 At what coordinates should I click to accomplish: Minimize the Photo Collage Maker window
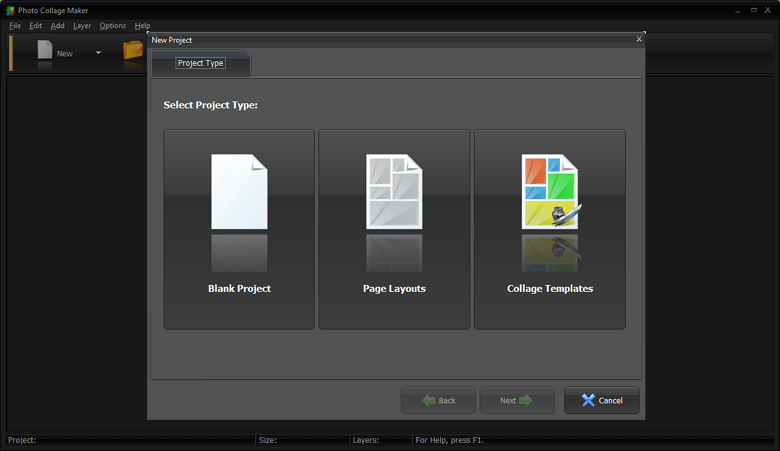[x=738, y=10]
